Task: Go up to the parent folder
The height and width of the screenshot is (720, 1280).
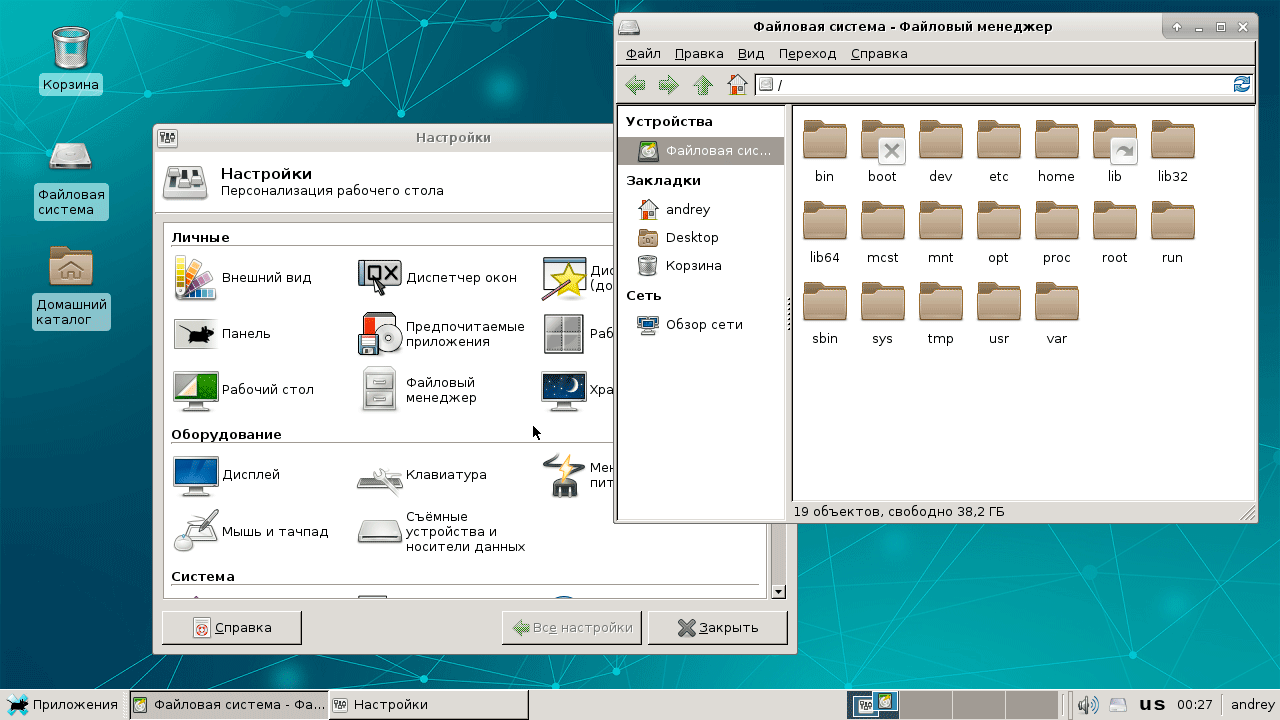Action: coord(703,85)
